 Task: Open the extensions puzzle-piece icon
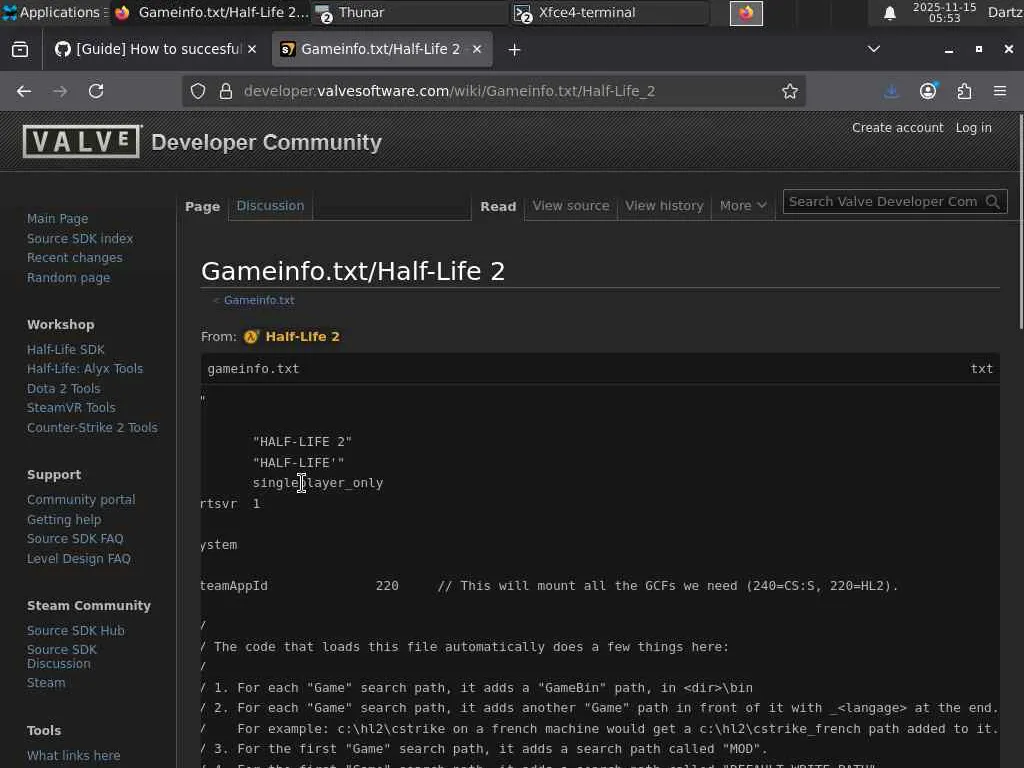(964, 91)
